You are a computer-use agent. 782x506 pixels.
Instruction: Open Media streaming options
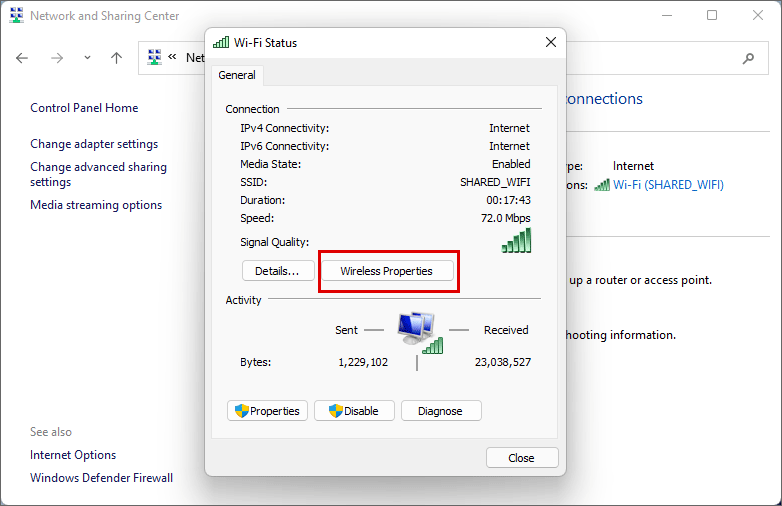96,205
